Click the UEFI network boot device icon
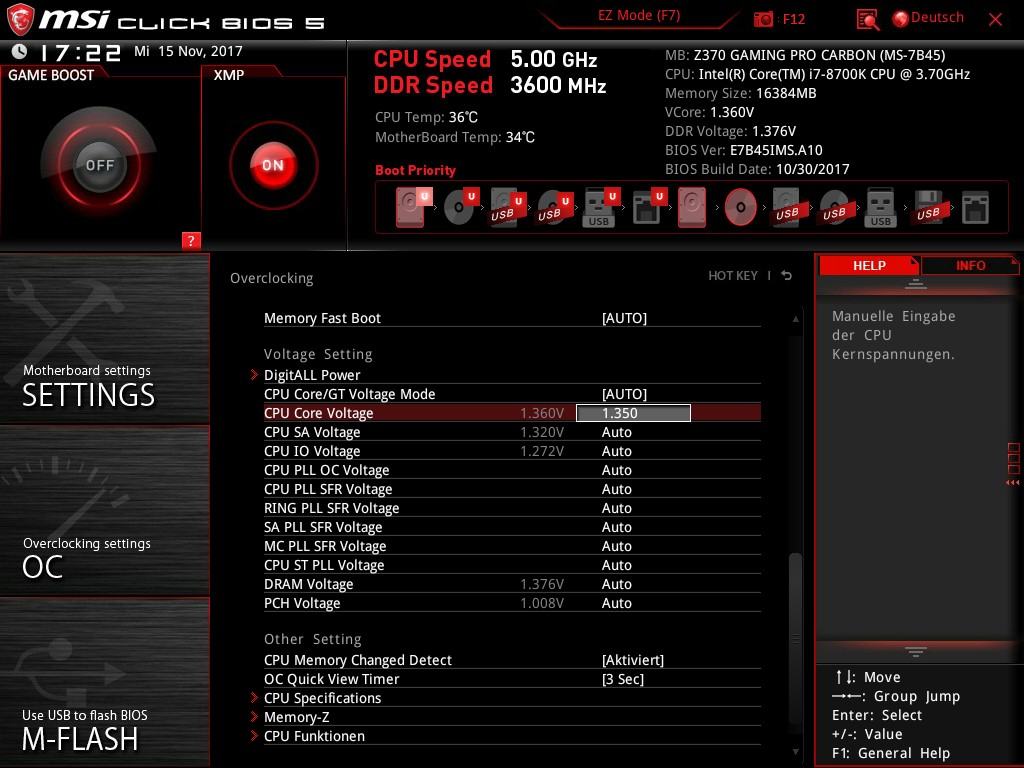 click(648, 207)
